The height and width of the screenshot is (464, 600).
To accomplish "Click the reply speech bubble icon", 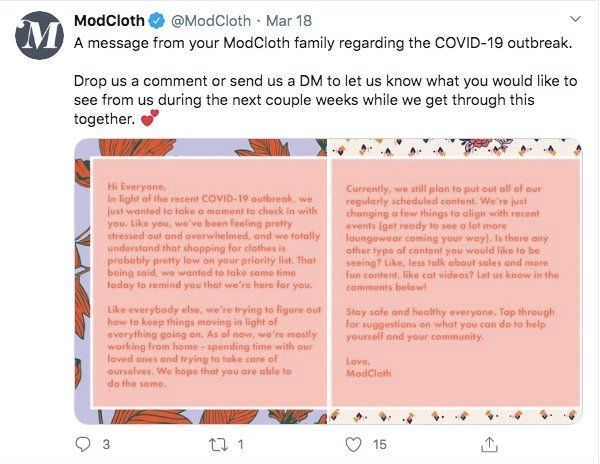I will tap(83, 441).
